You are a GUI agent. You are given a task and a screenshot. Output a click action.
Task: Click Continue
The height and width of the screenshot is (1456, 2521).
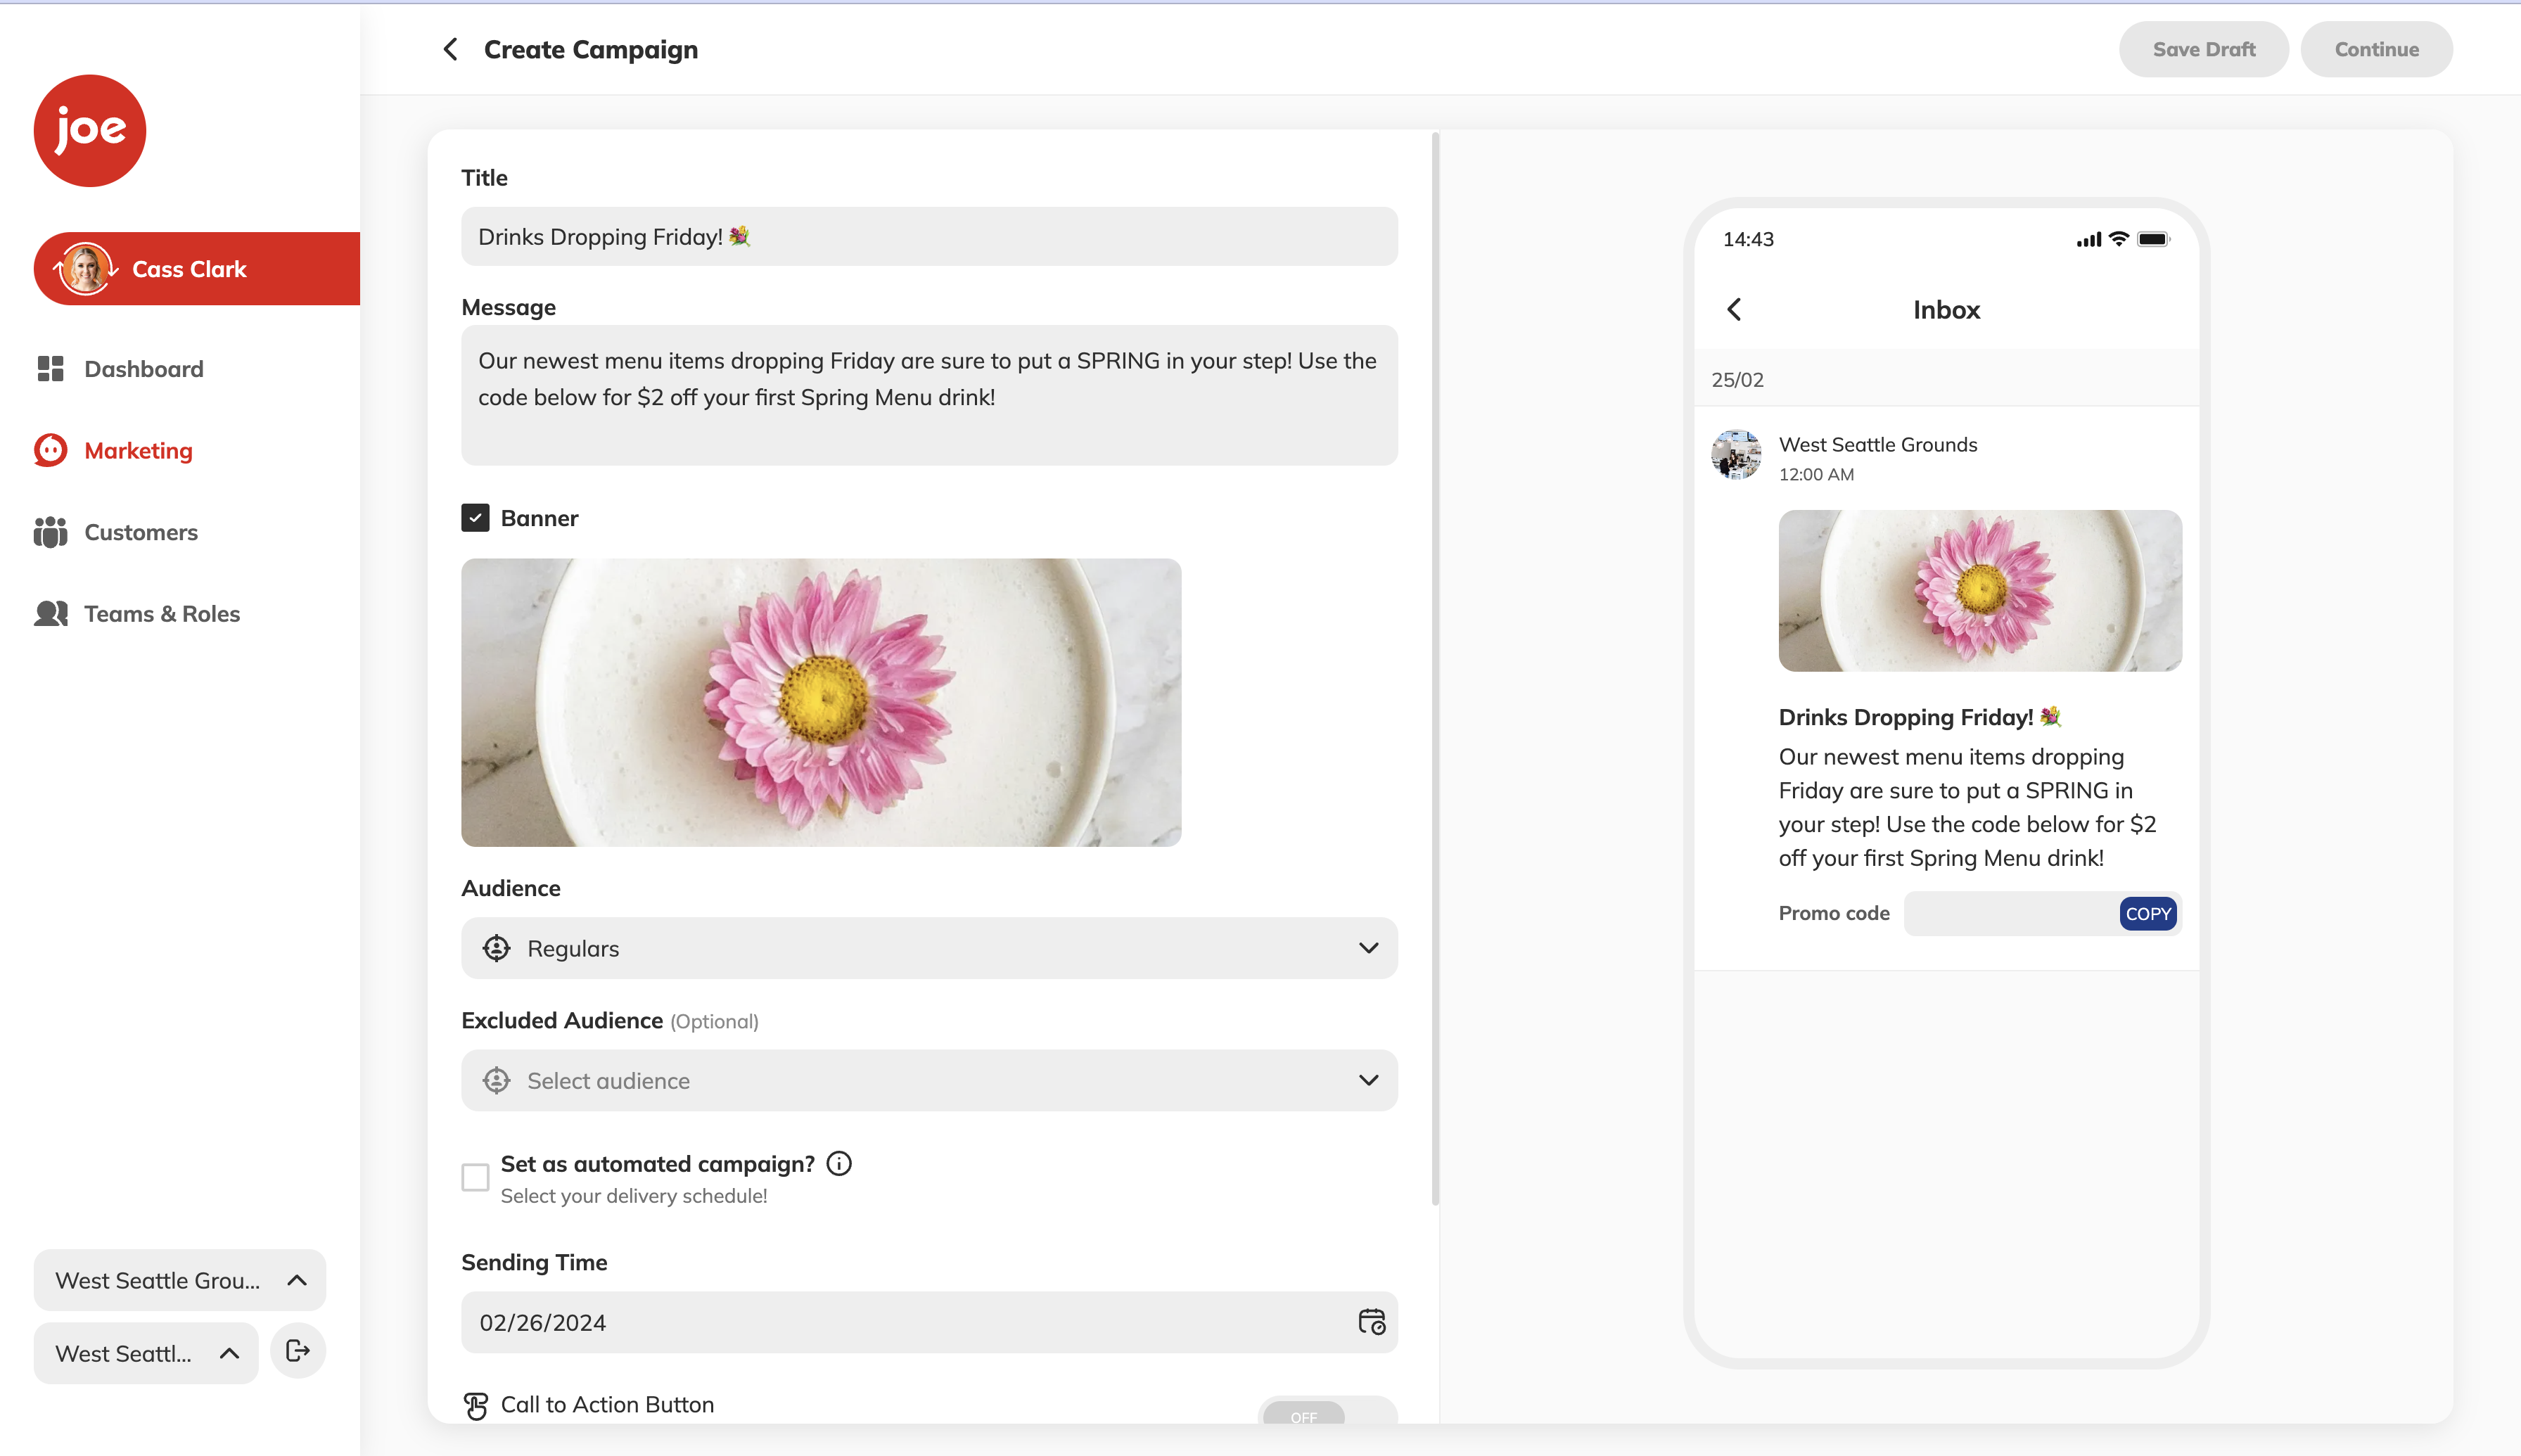click(2376, 49)
